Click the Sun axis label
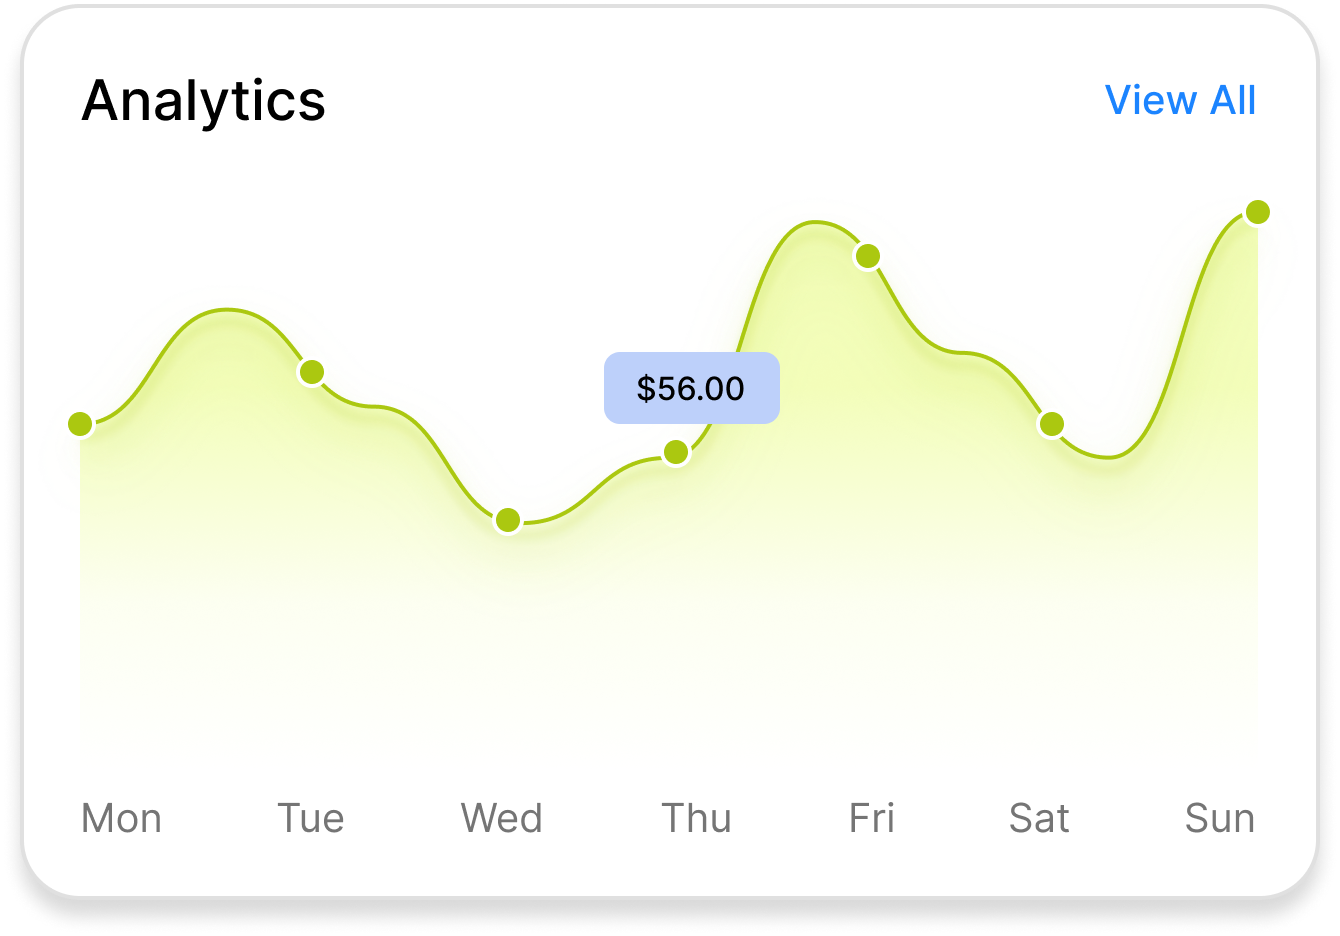The height and width of the screenshot is (936, 1340). [x=1220, y=818]
